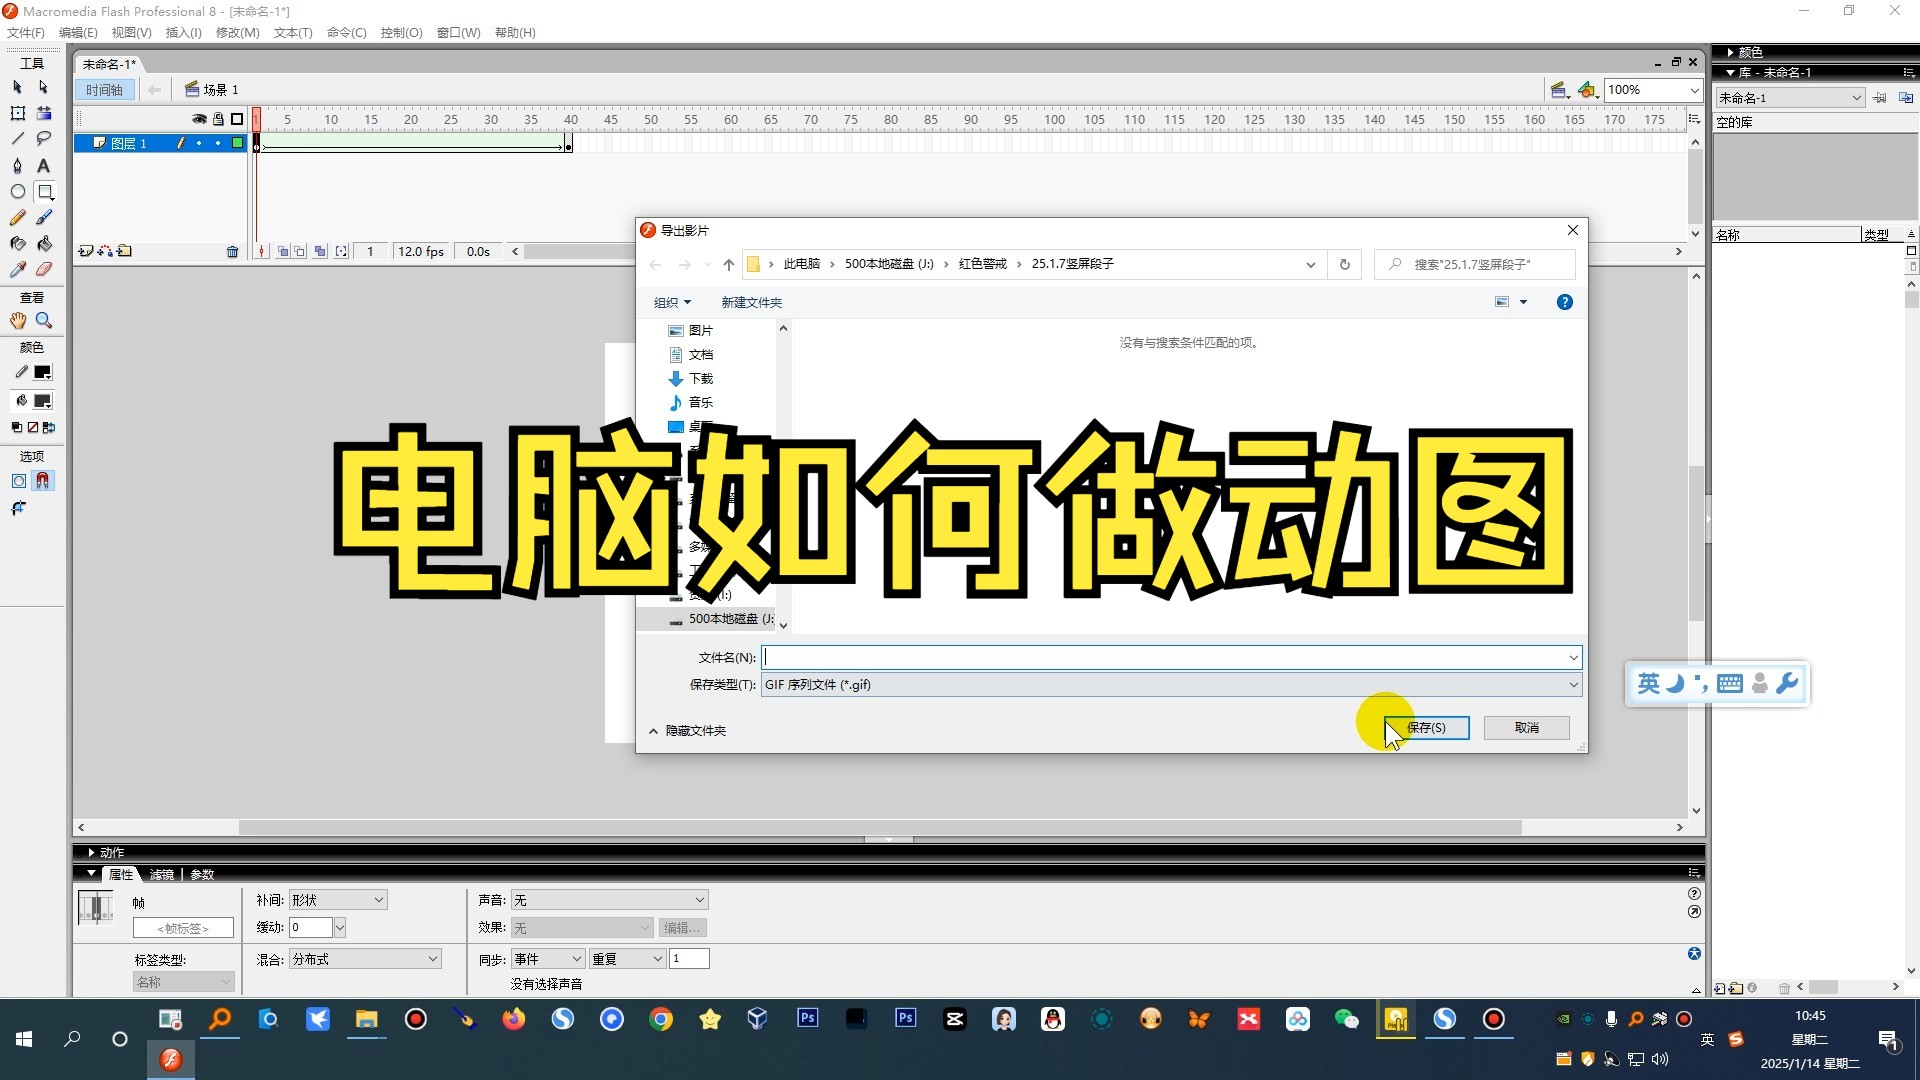The image size is (1920, 1080).
Task: Select the Free Transform tool
Action: point(17,113)
